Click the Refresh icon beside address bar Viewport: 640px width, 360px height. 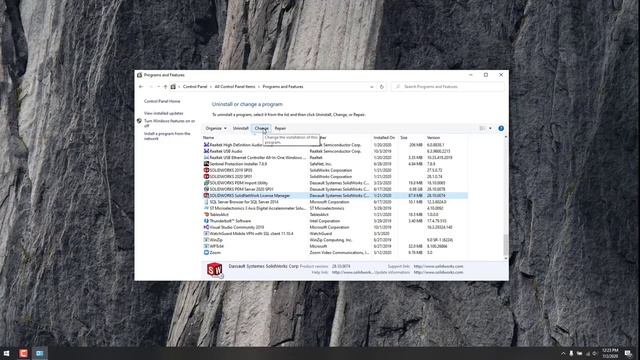[x=382, y=87]
